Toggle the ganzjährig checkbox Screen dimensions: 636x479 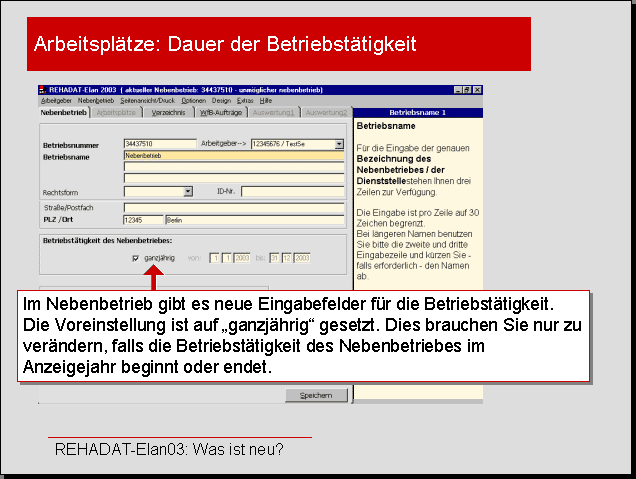(136, 258)
